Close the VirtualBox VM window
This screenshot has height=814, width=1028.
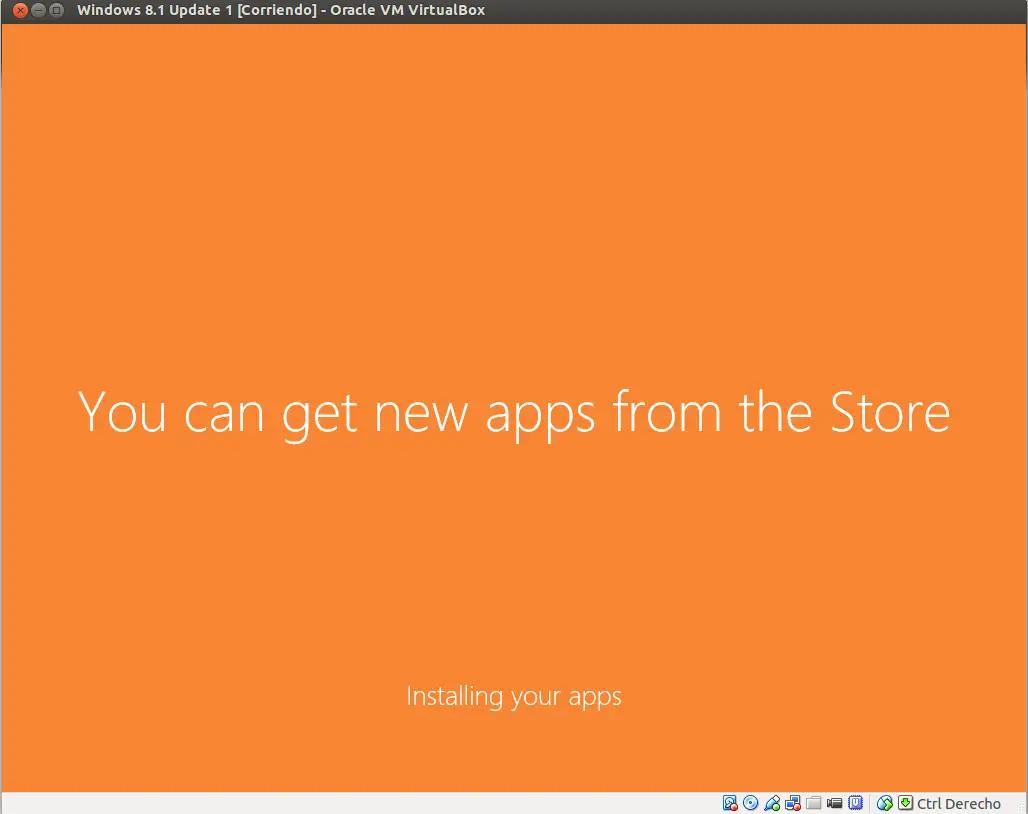click(20, 10)
